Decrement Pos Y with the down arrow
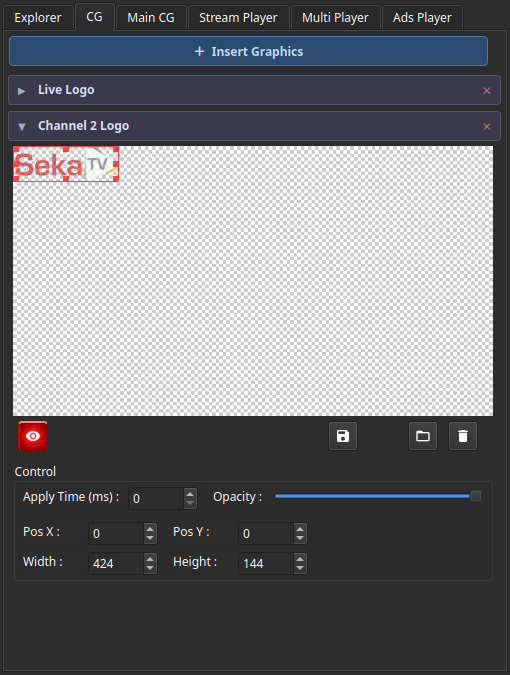510x675 pixels. [x=300, y=538]
